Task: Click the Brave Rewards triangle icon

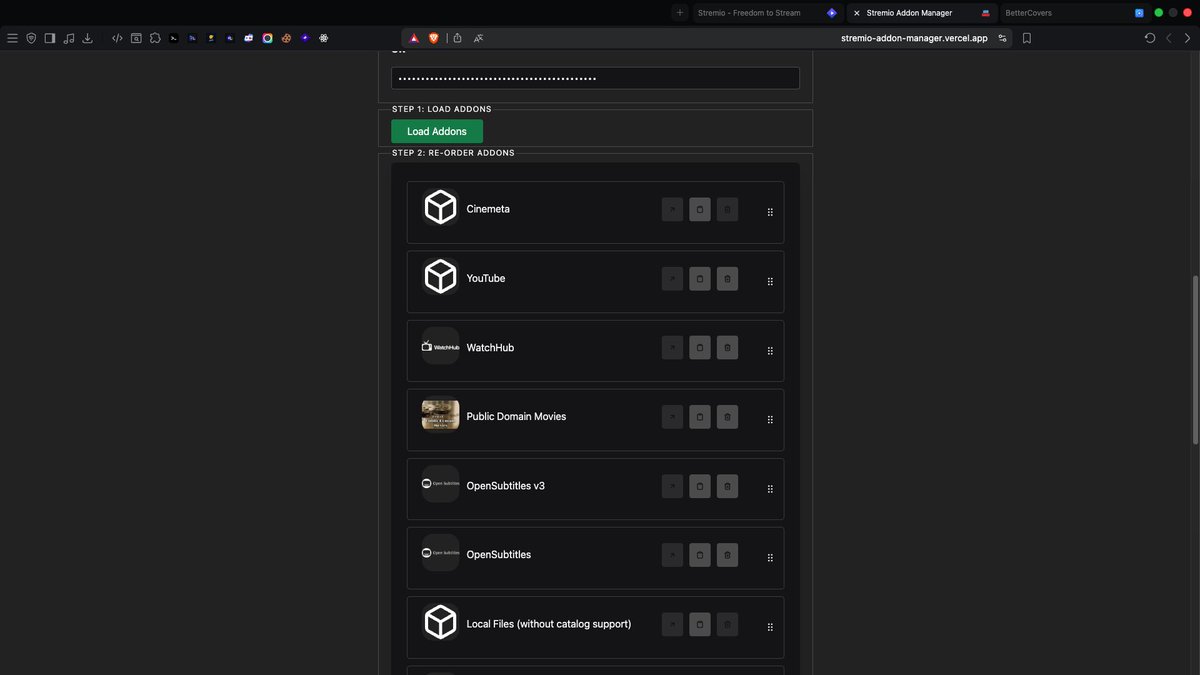Action: click(414, 38)
